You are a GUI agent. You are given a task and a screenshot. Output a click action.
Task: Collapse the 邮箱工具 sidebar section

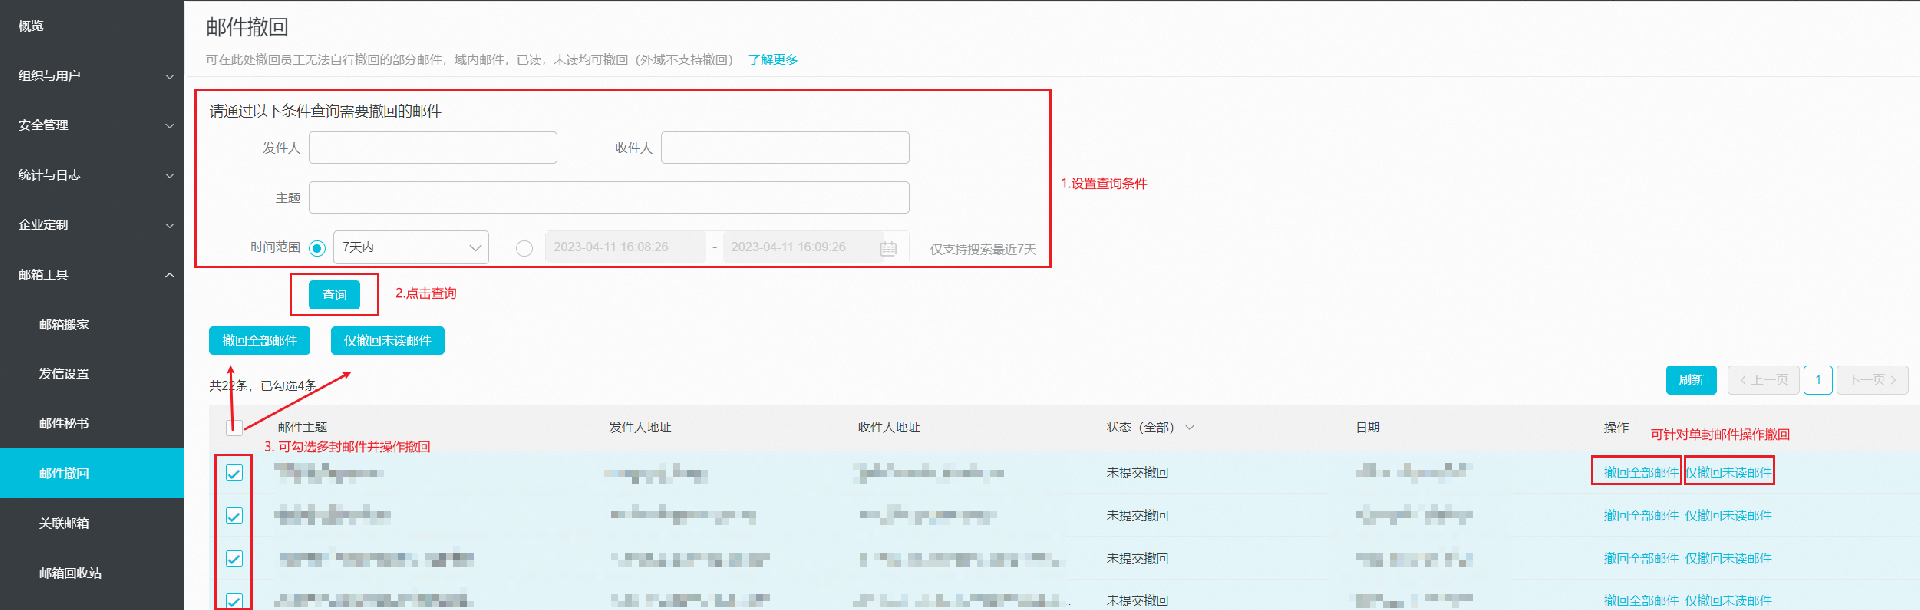(x=92, y=275)
